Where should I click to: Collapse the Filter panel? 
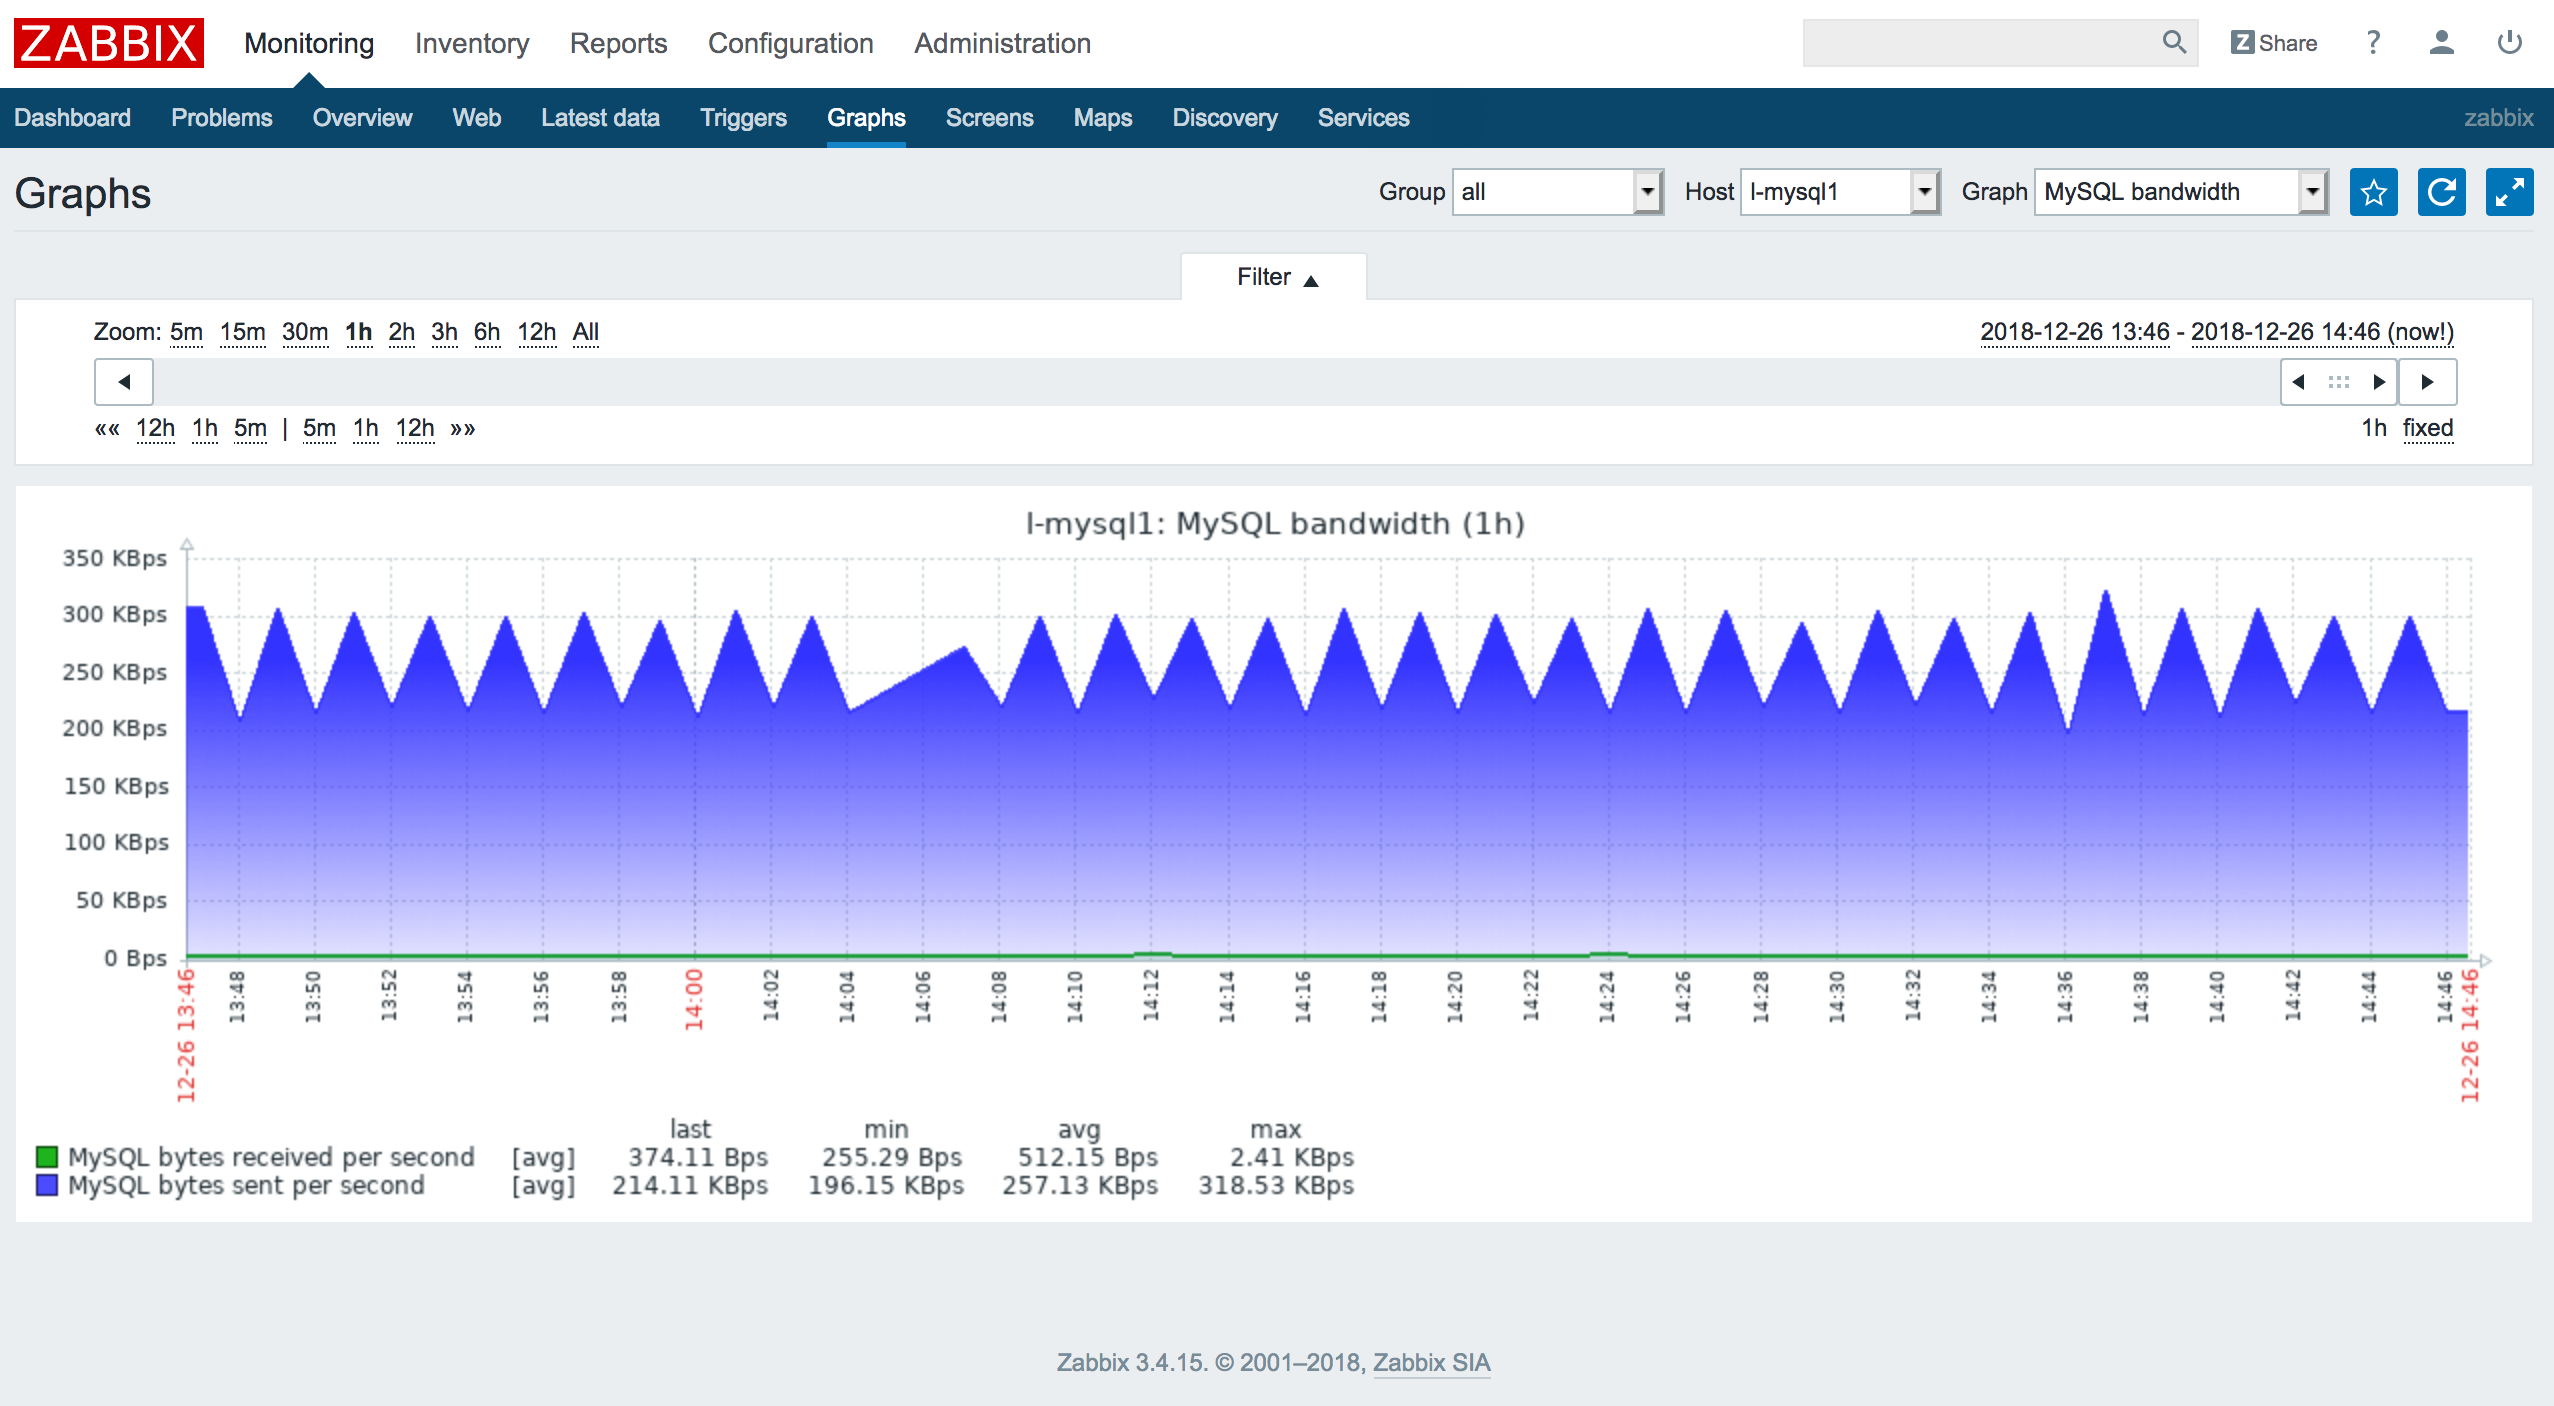click(1275, 277)
